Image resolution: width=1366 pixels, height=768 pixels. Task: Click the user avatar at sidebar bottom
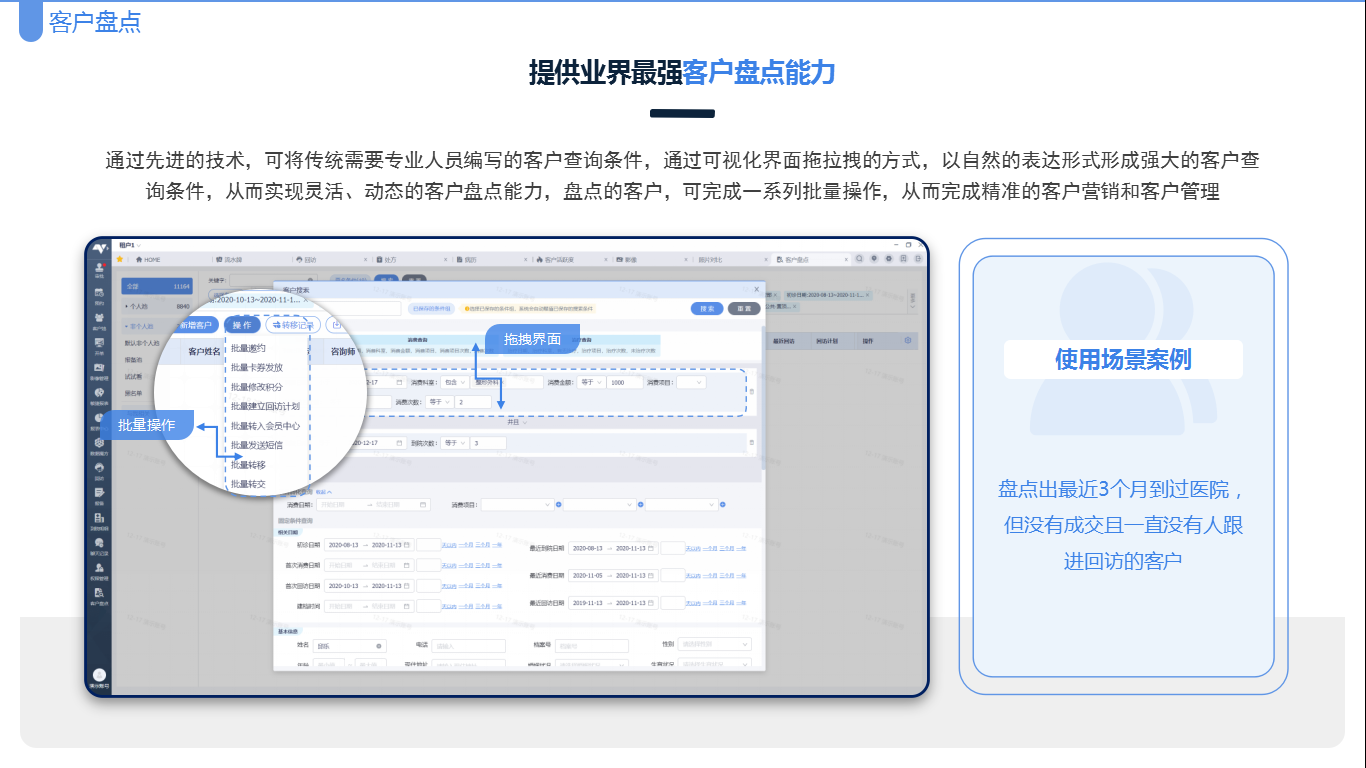pyautogui.click(x=99, y=675)
